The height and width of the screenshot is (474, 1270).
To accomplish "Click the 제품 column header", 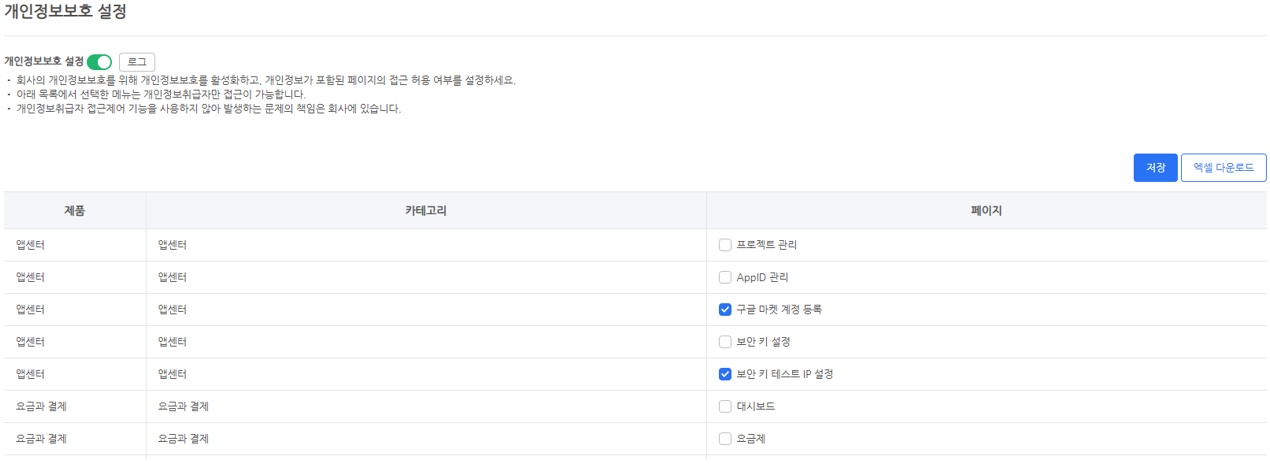I will pos(75,211).
